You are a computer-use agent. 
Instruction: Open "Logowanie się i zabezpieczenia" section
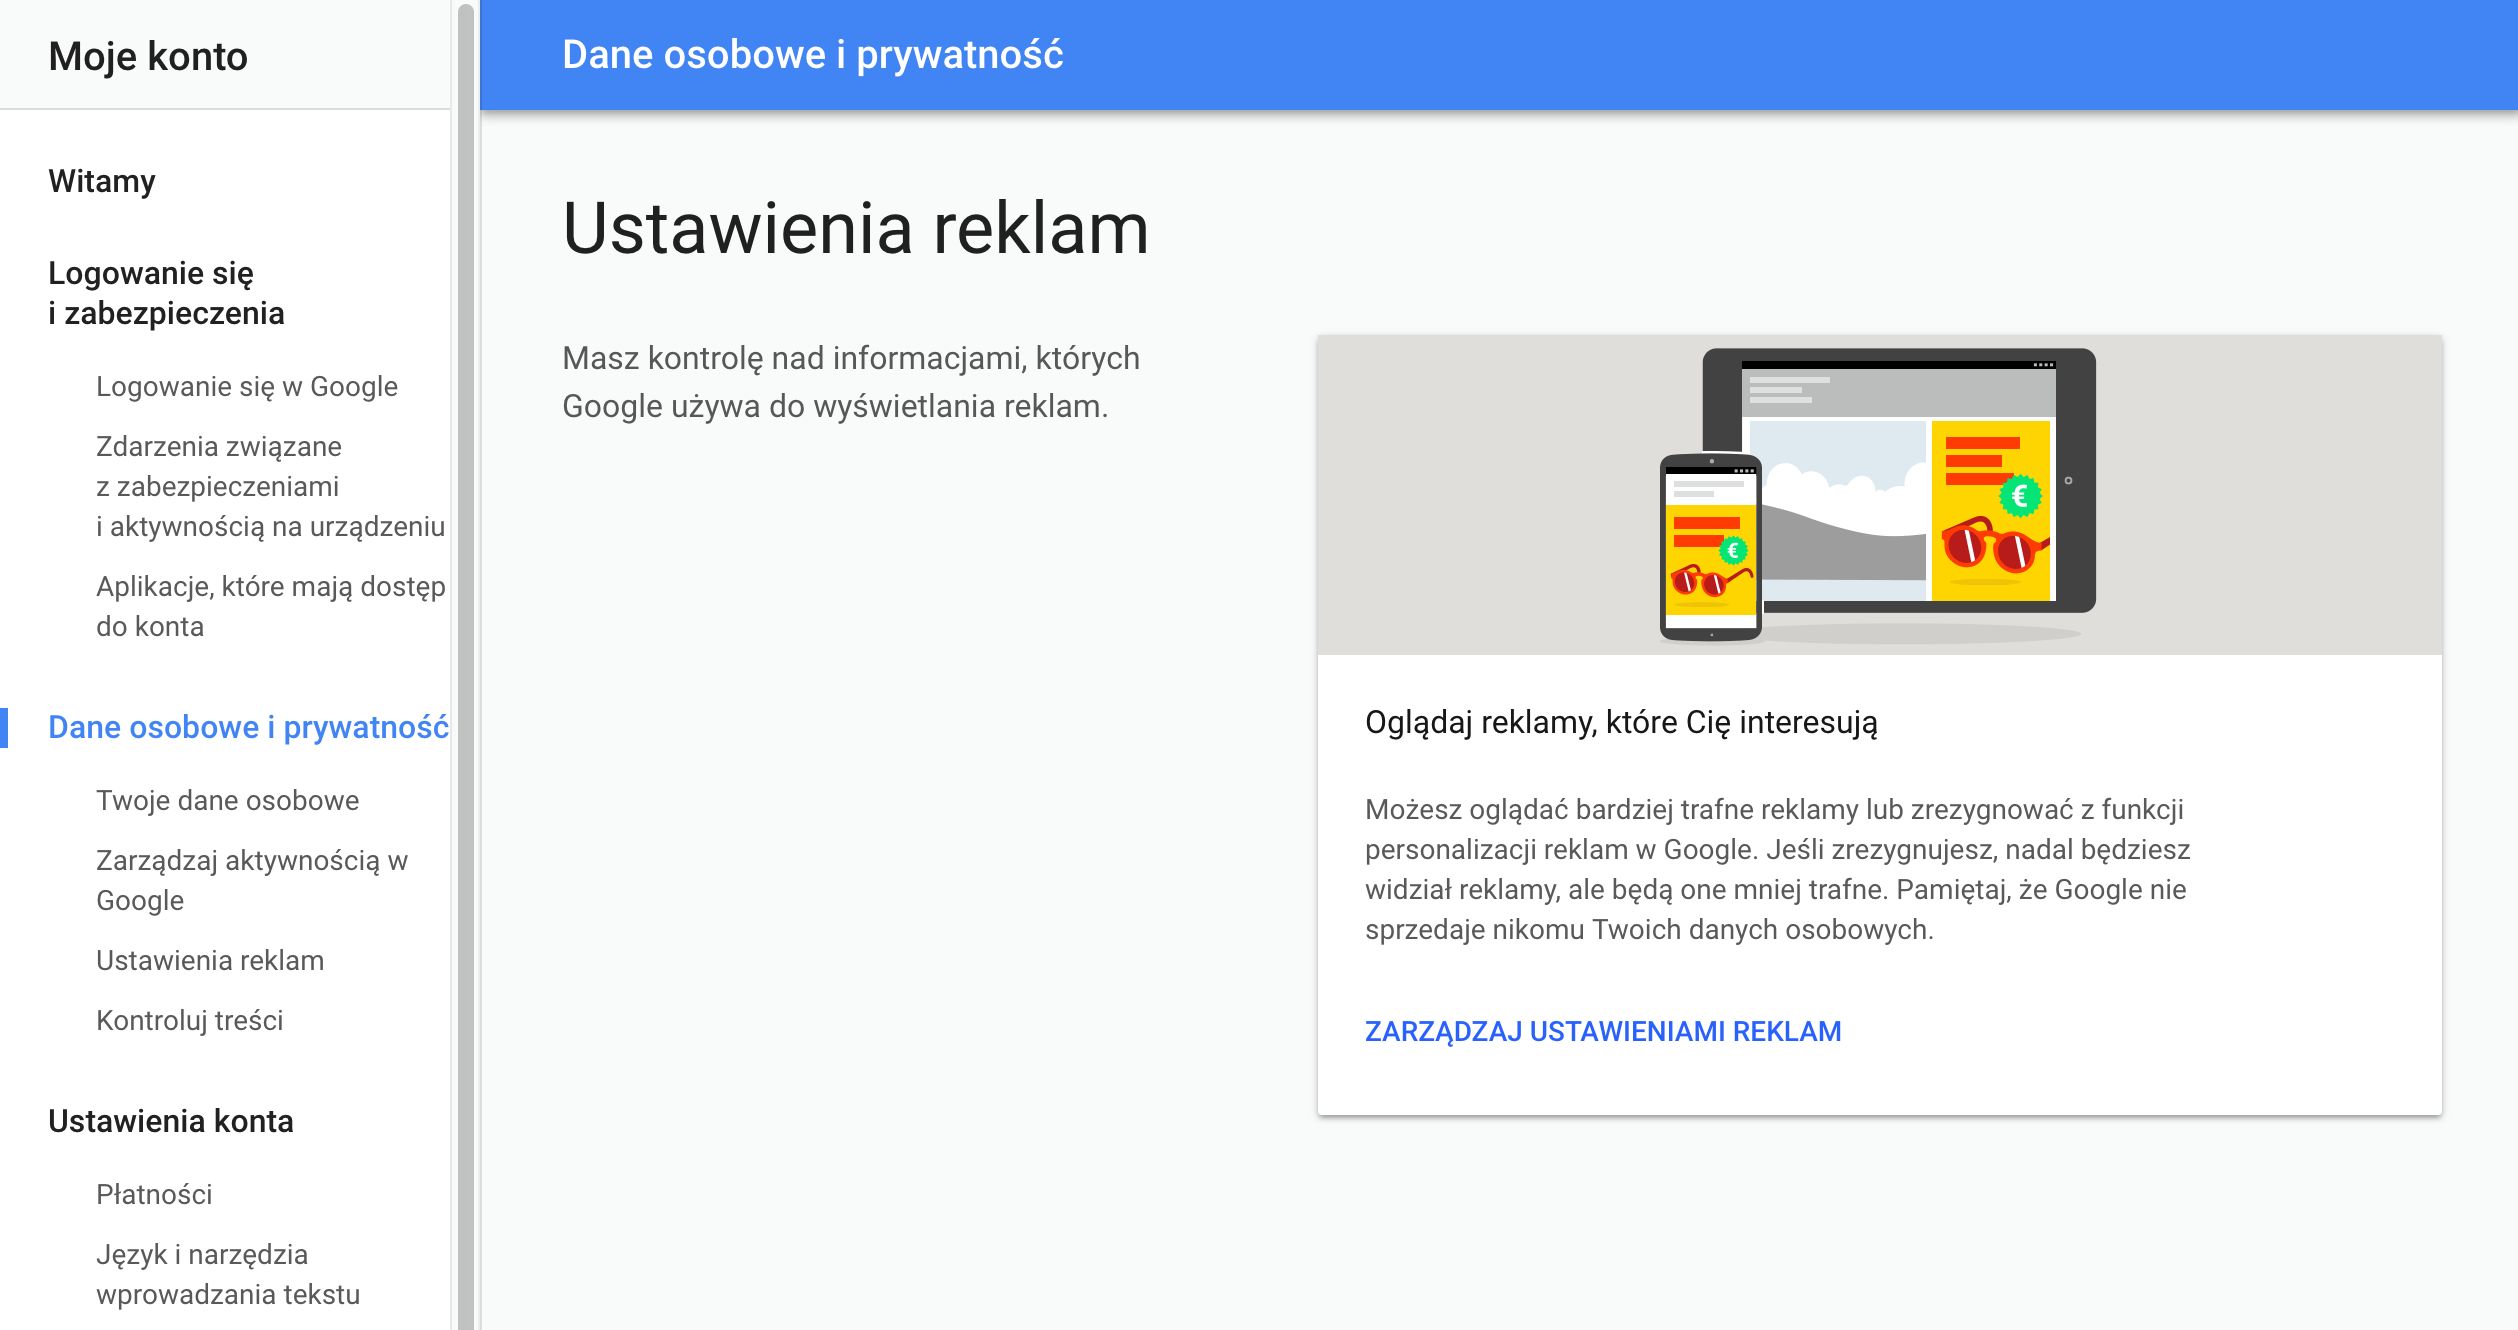tap(165, 292)
